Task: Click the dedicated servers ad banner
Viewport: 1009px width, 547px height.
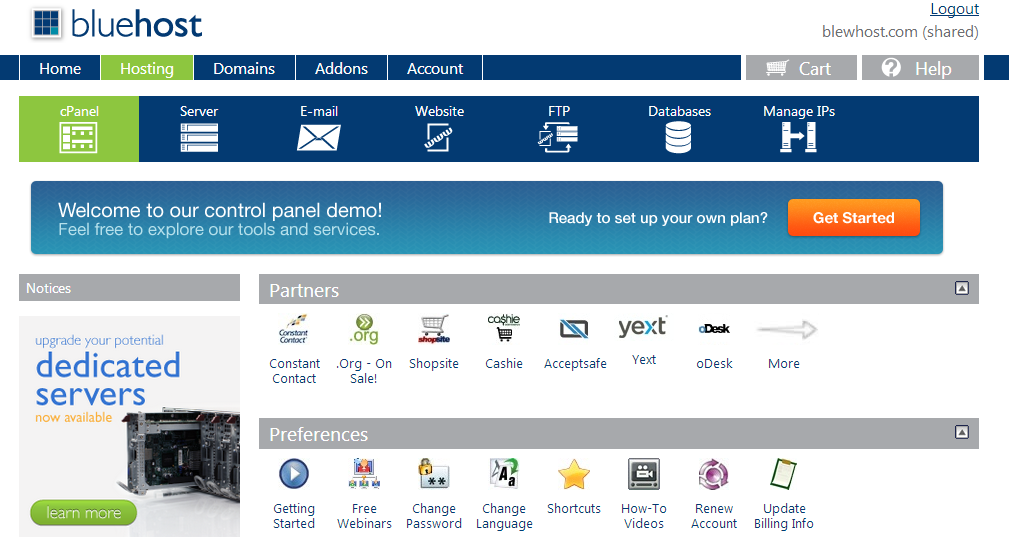Action: [x=129, y=426]
